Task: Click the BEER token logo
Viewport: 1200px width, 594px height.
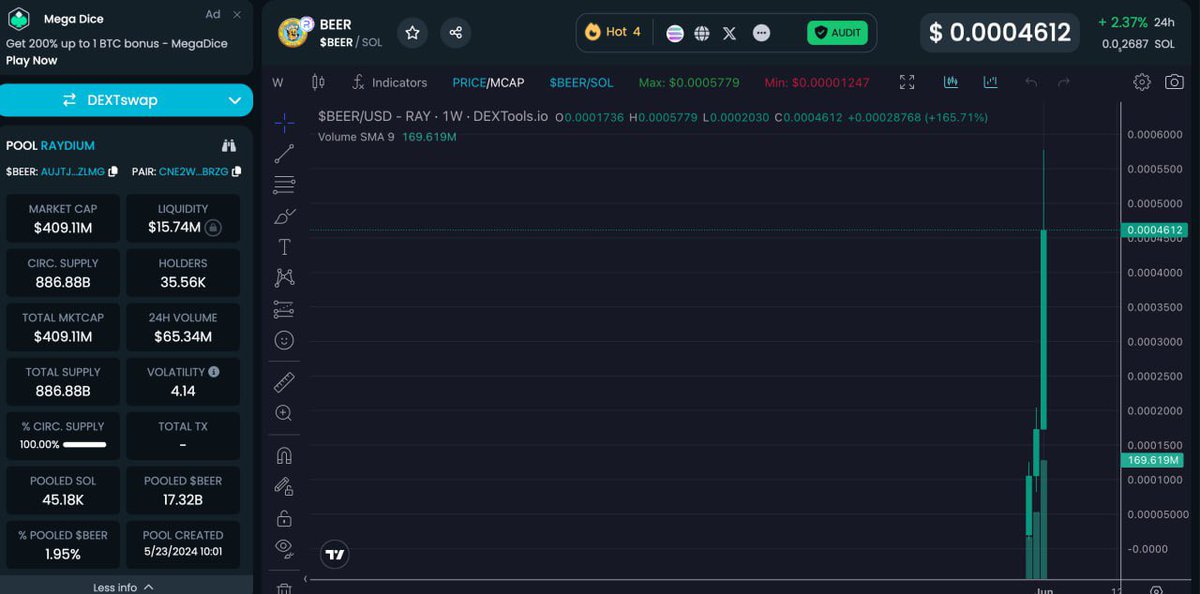Action: click(x=293, y=33)
